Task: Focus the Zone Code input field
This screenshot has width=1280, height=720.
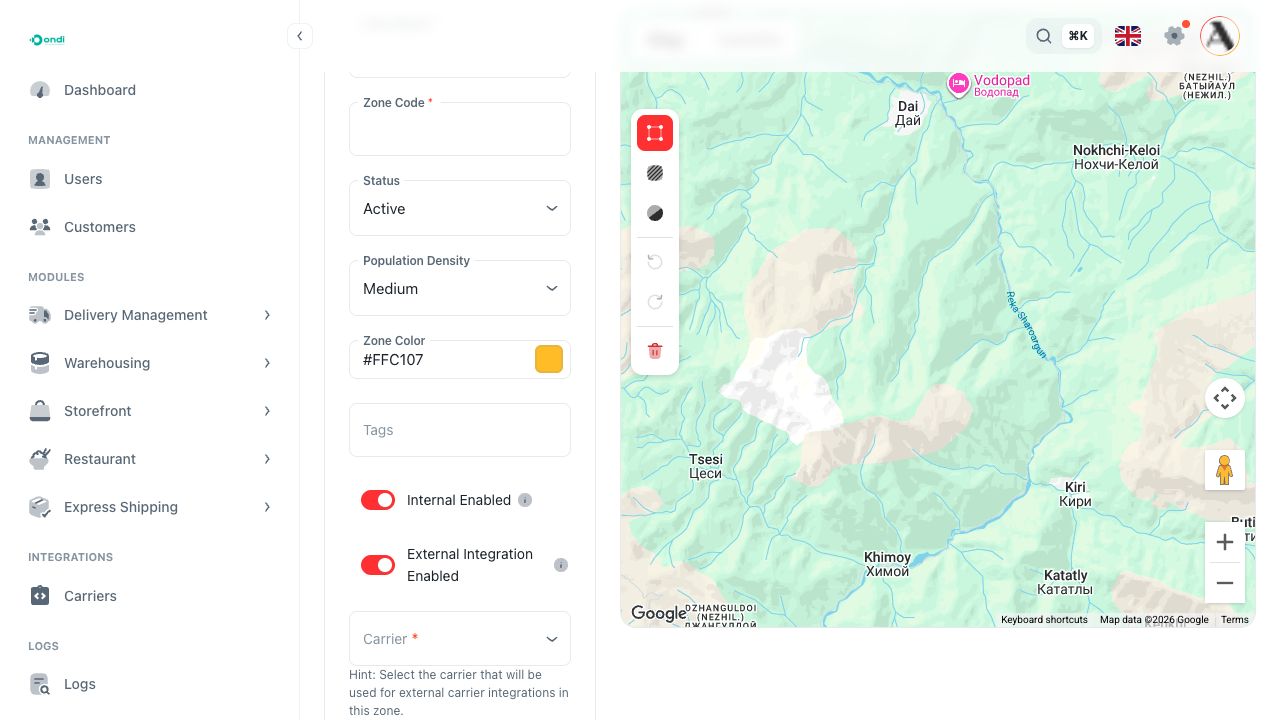Action: click(460, 129)
